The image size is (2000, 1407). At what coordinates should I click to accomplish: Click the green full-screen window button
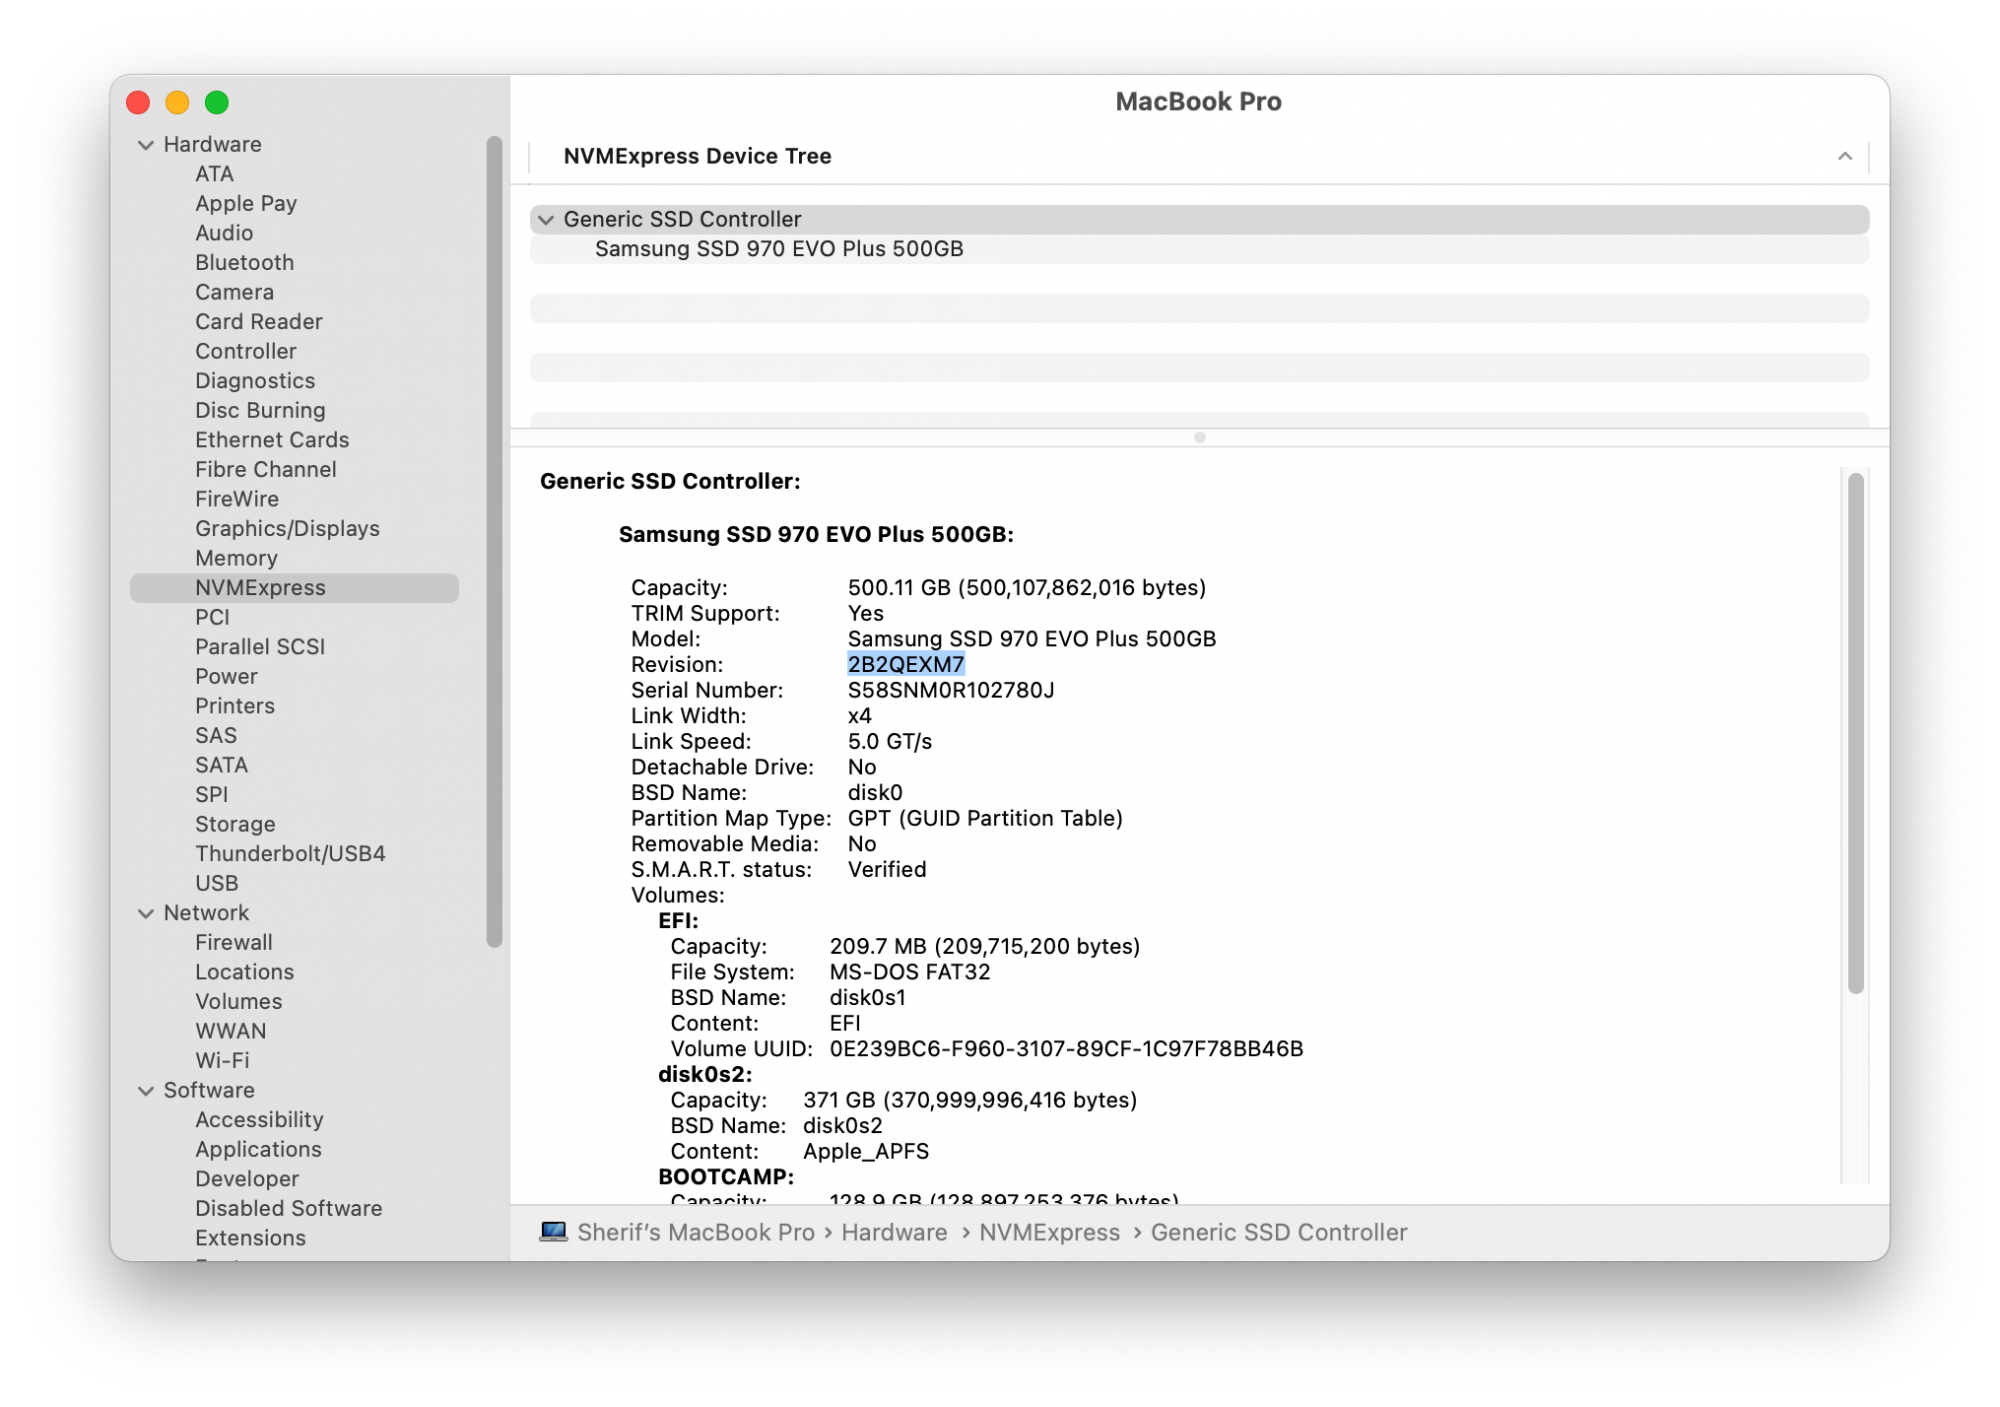217,103
